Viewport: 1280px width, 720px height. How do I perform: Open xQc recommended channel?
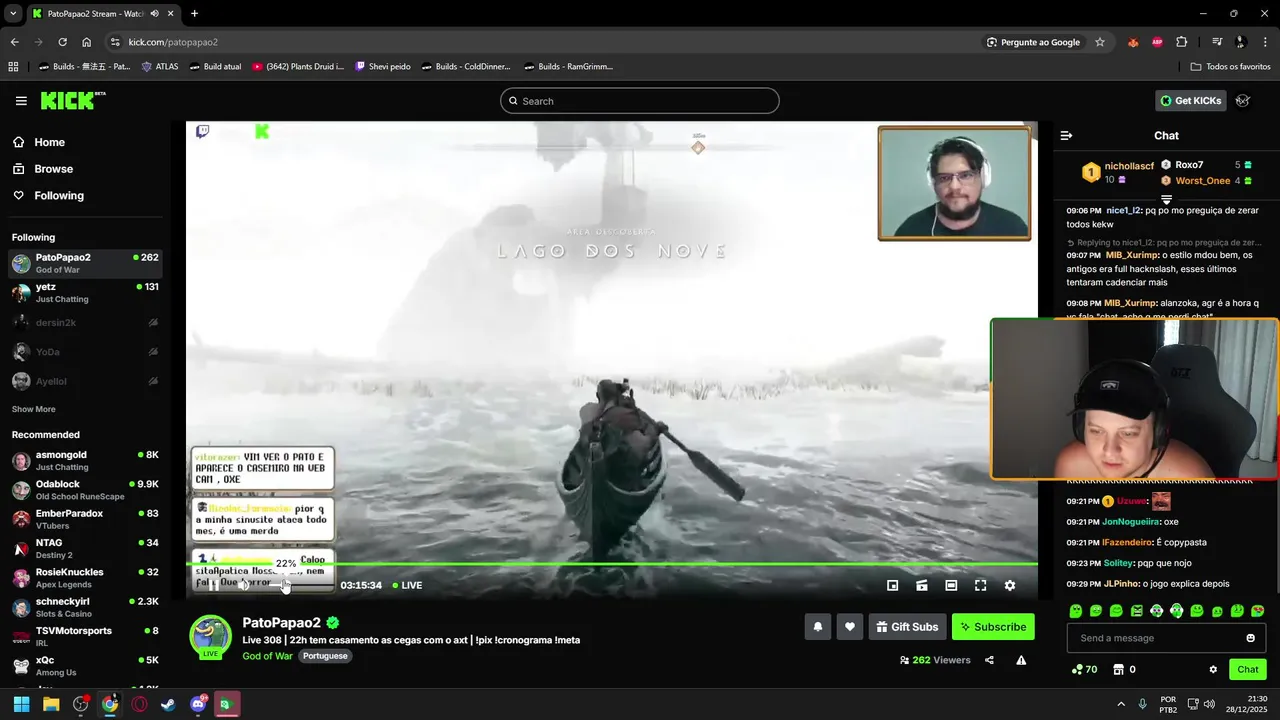tap(85, 666)
